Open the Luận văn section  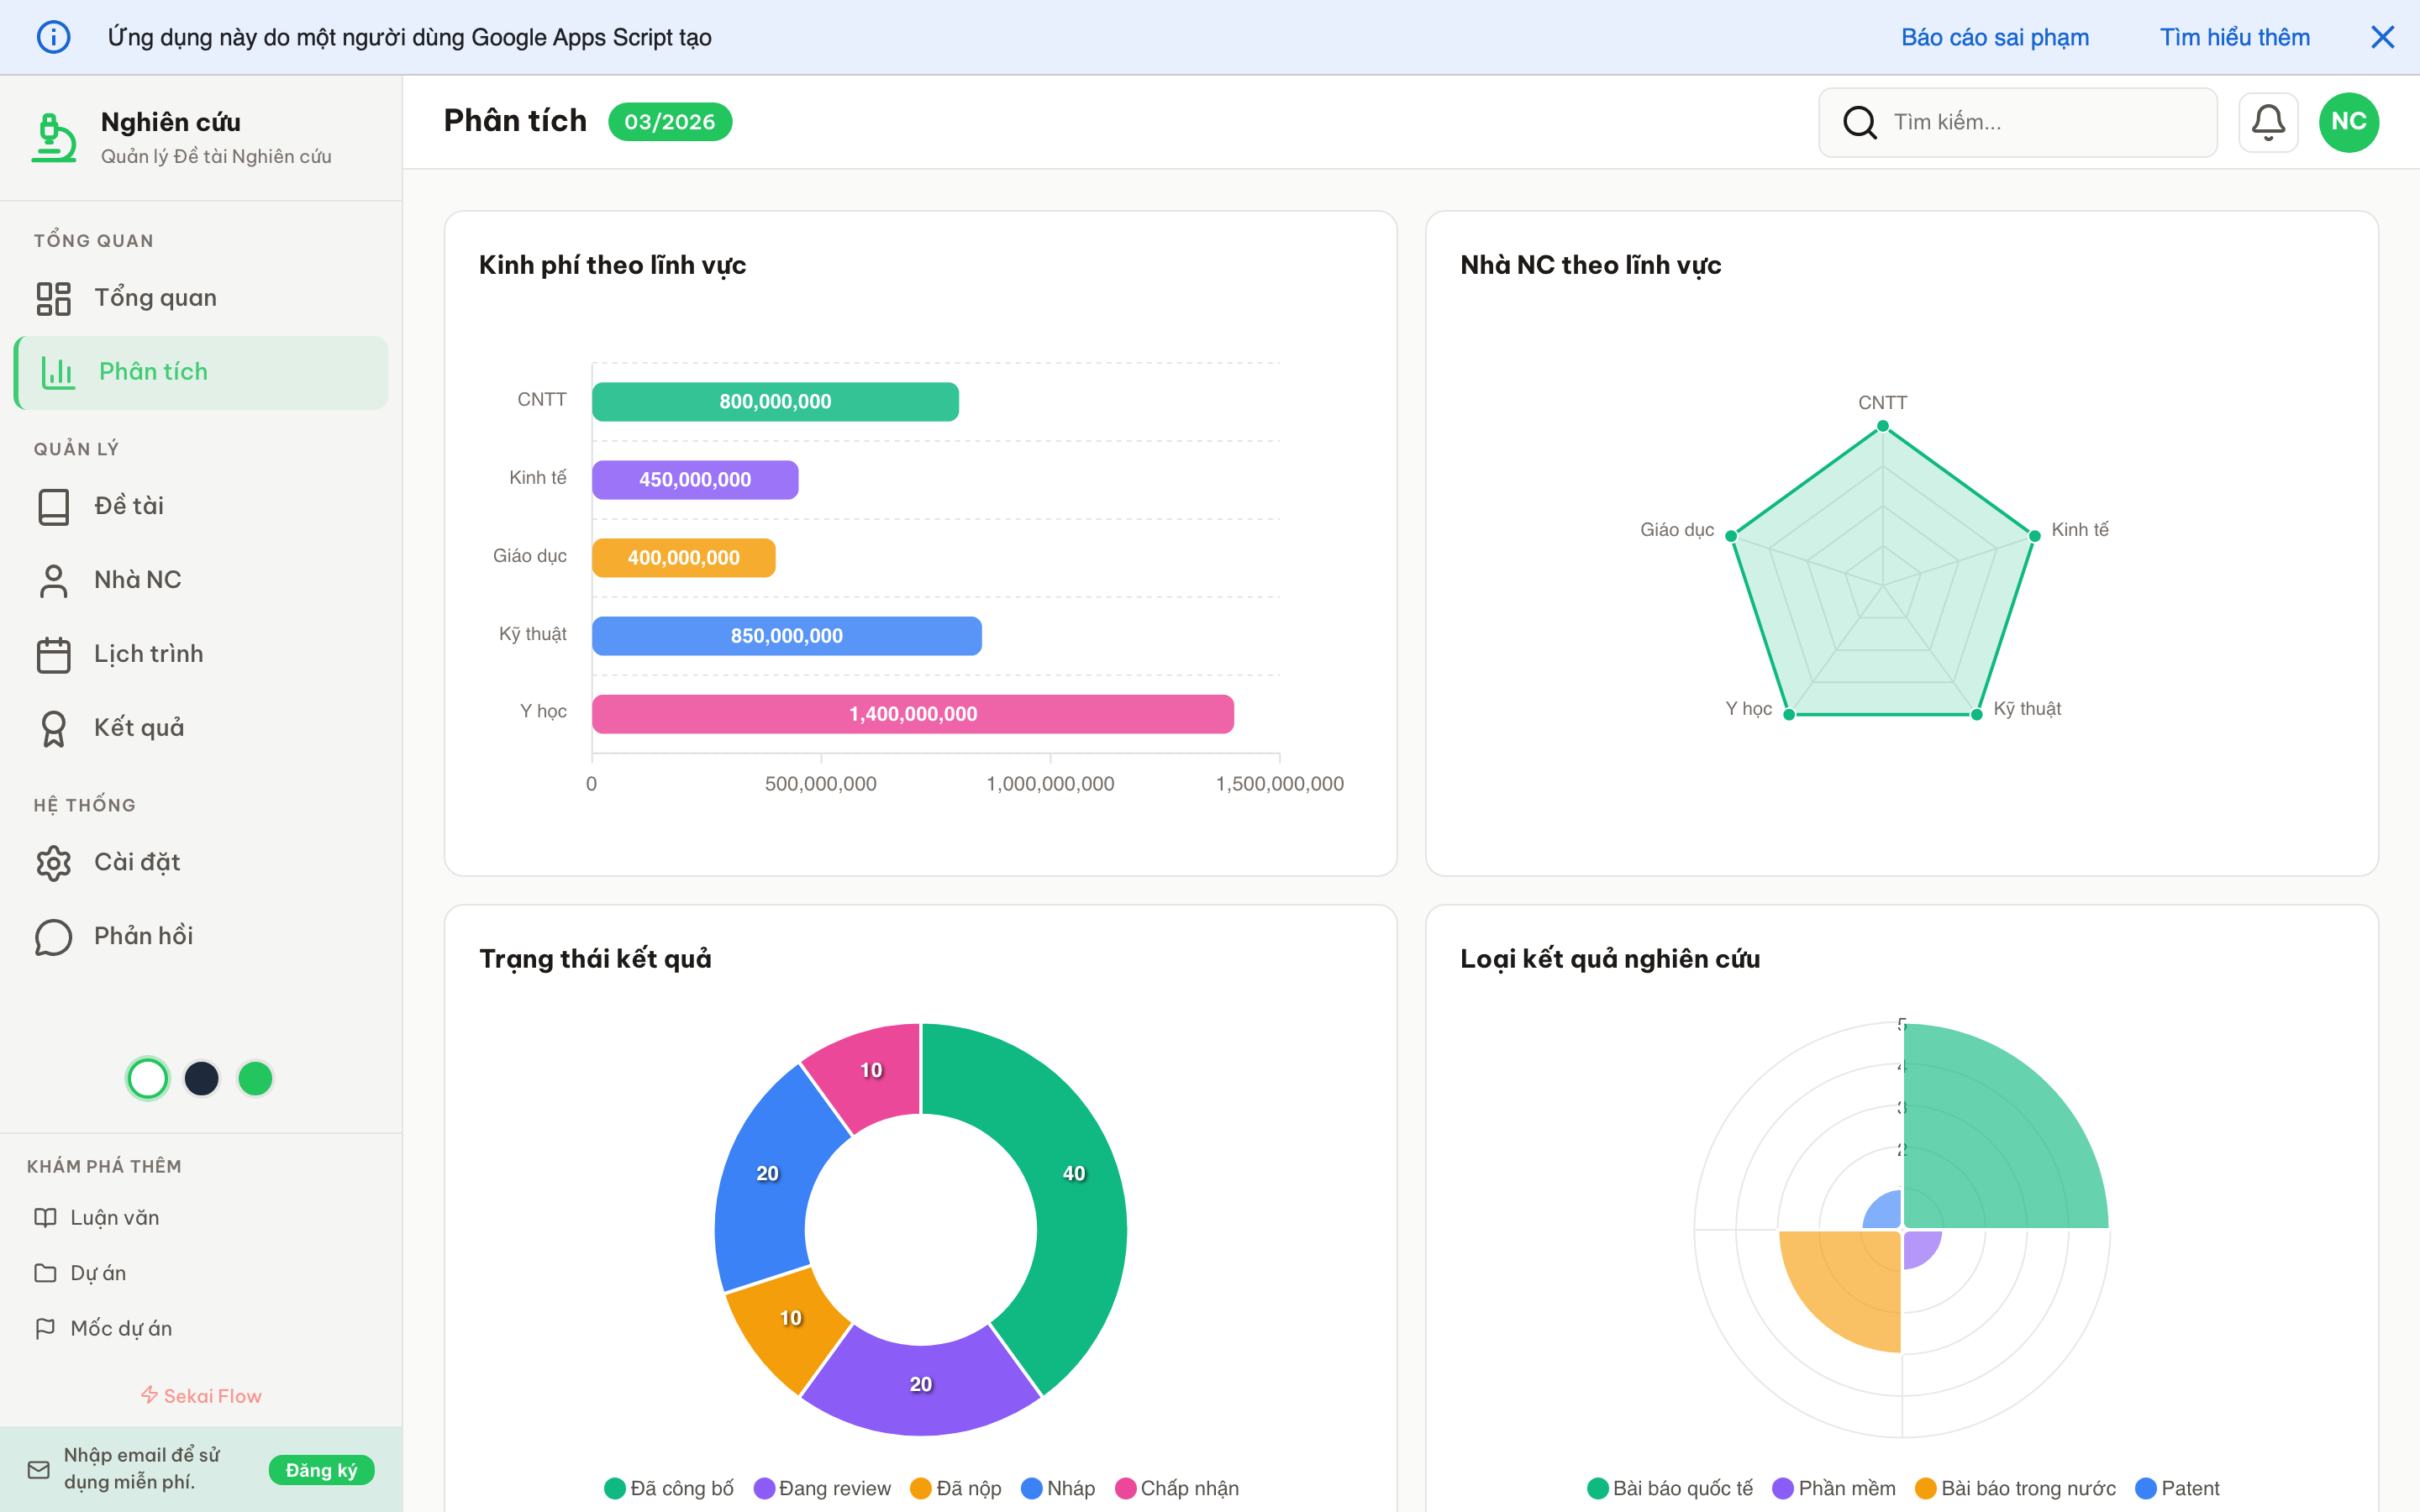coord(114,1217)
